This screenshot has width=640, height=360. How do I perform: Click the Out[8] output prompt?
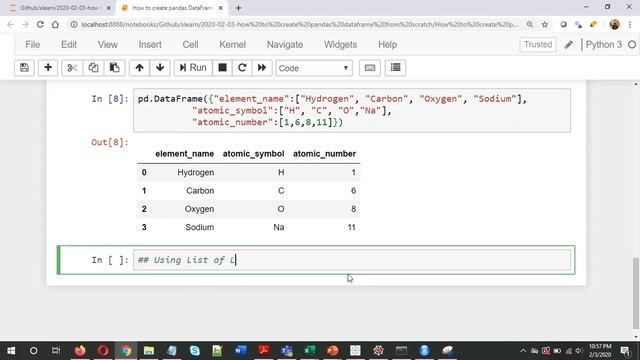(x=109, y=142)
